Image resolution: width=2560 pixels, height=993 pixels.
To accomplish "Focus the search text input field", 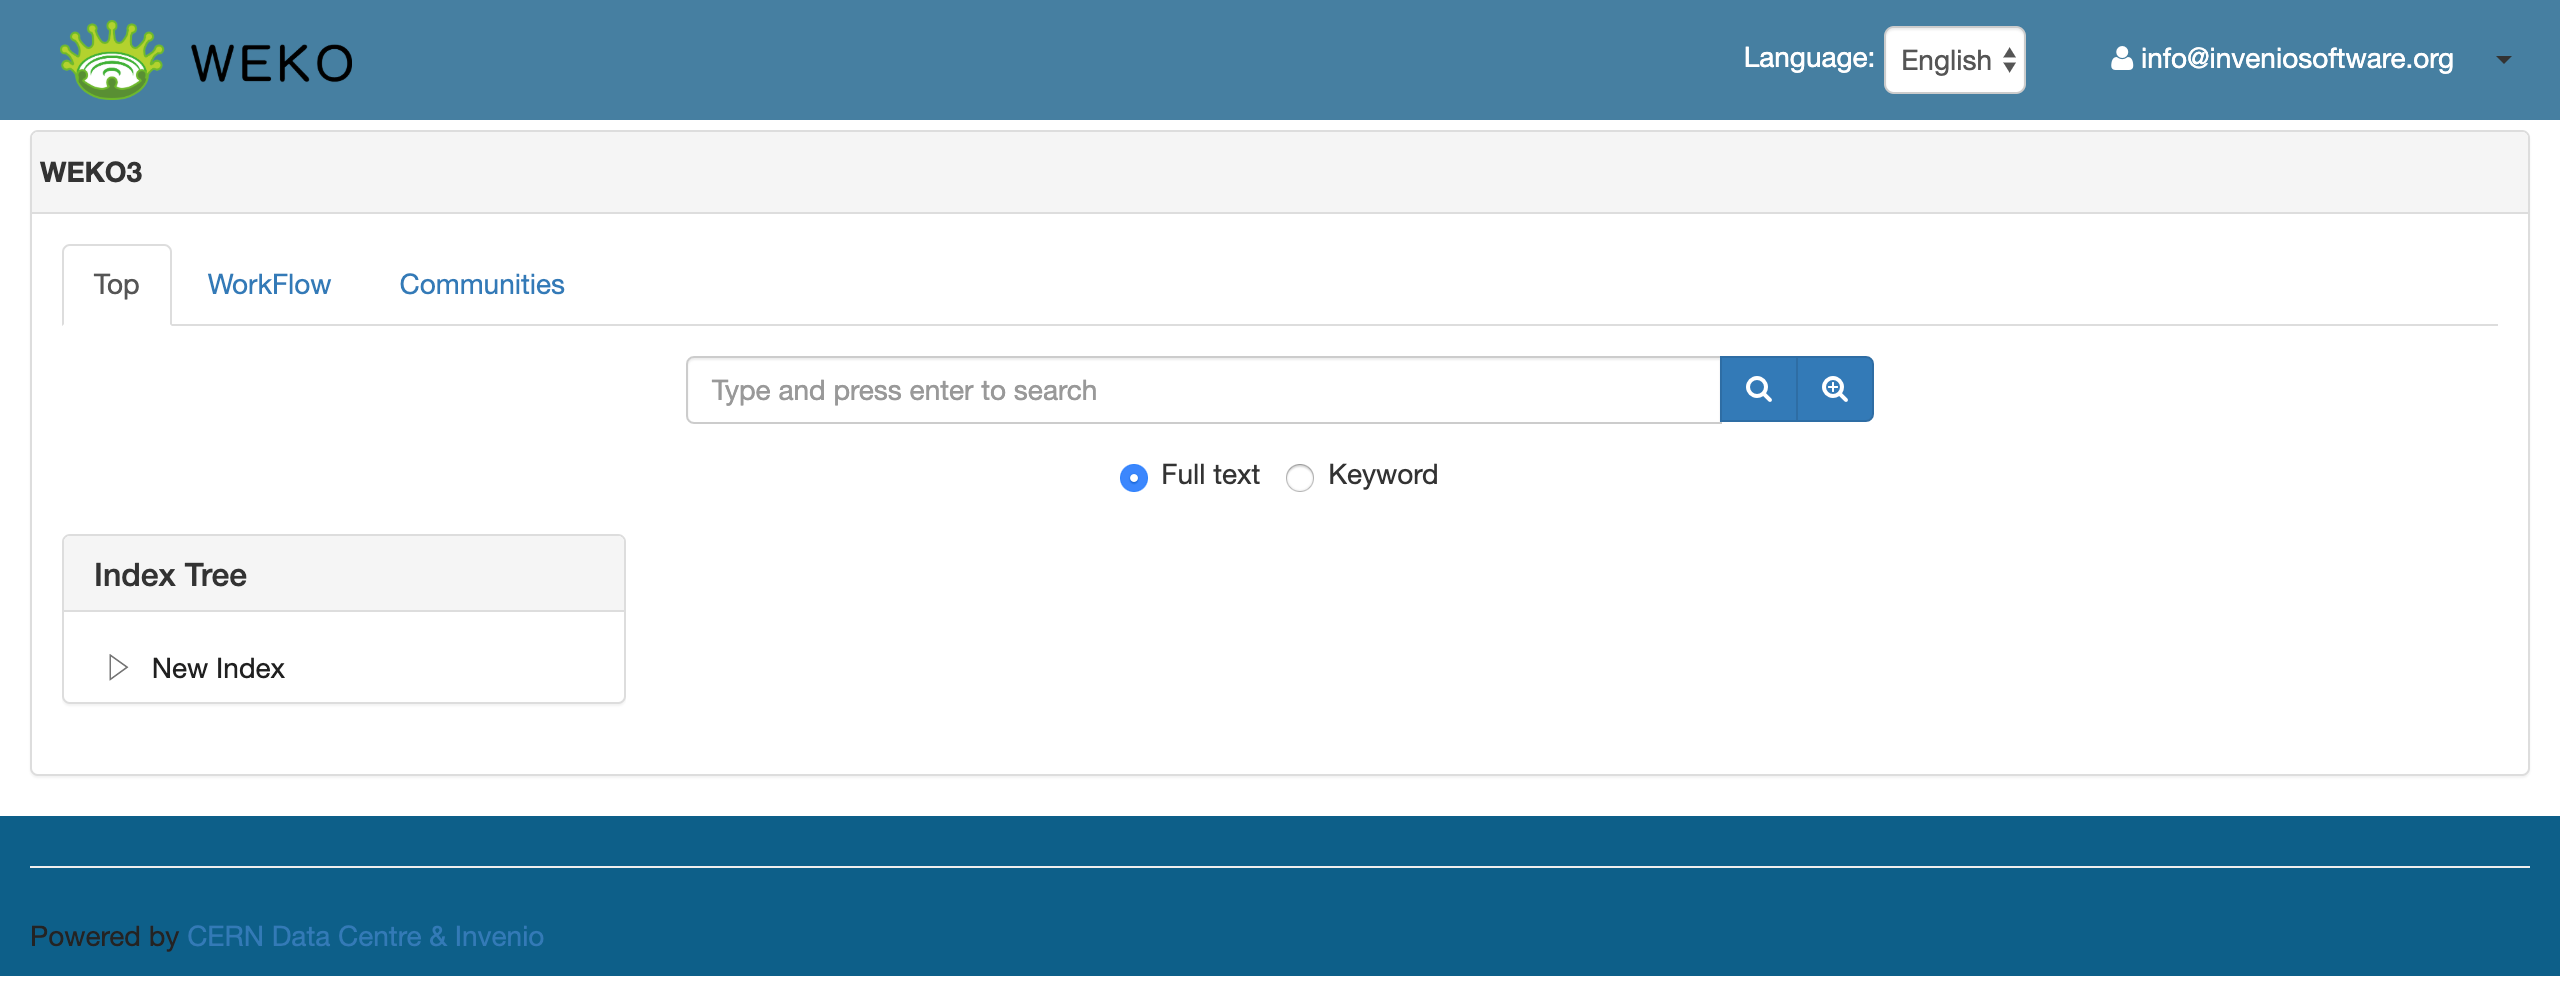I will click(1202, 390).
